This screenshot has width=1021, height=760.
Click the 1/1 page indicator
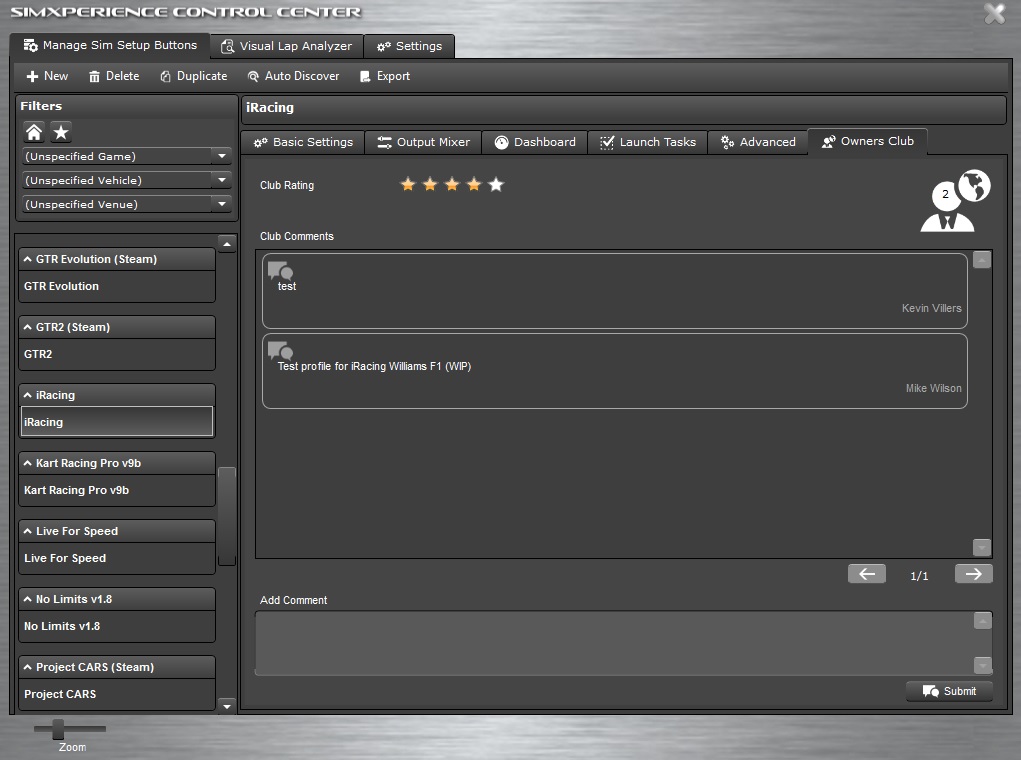919,576
